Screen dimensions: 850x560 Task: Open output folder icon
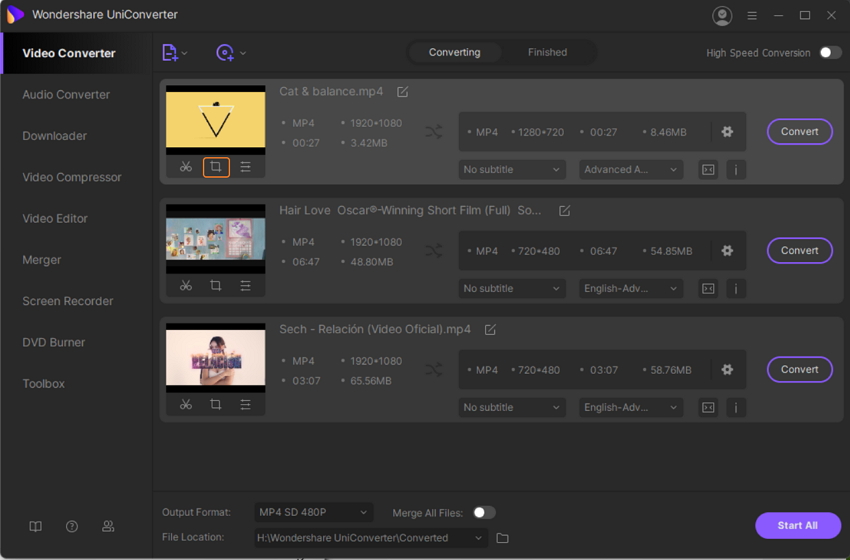503,538
